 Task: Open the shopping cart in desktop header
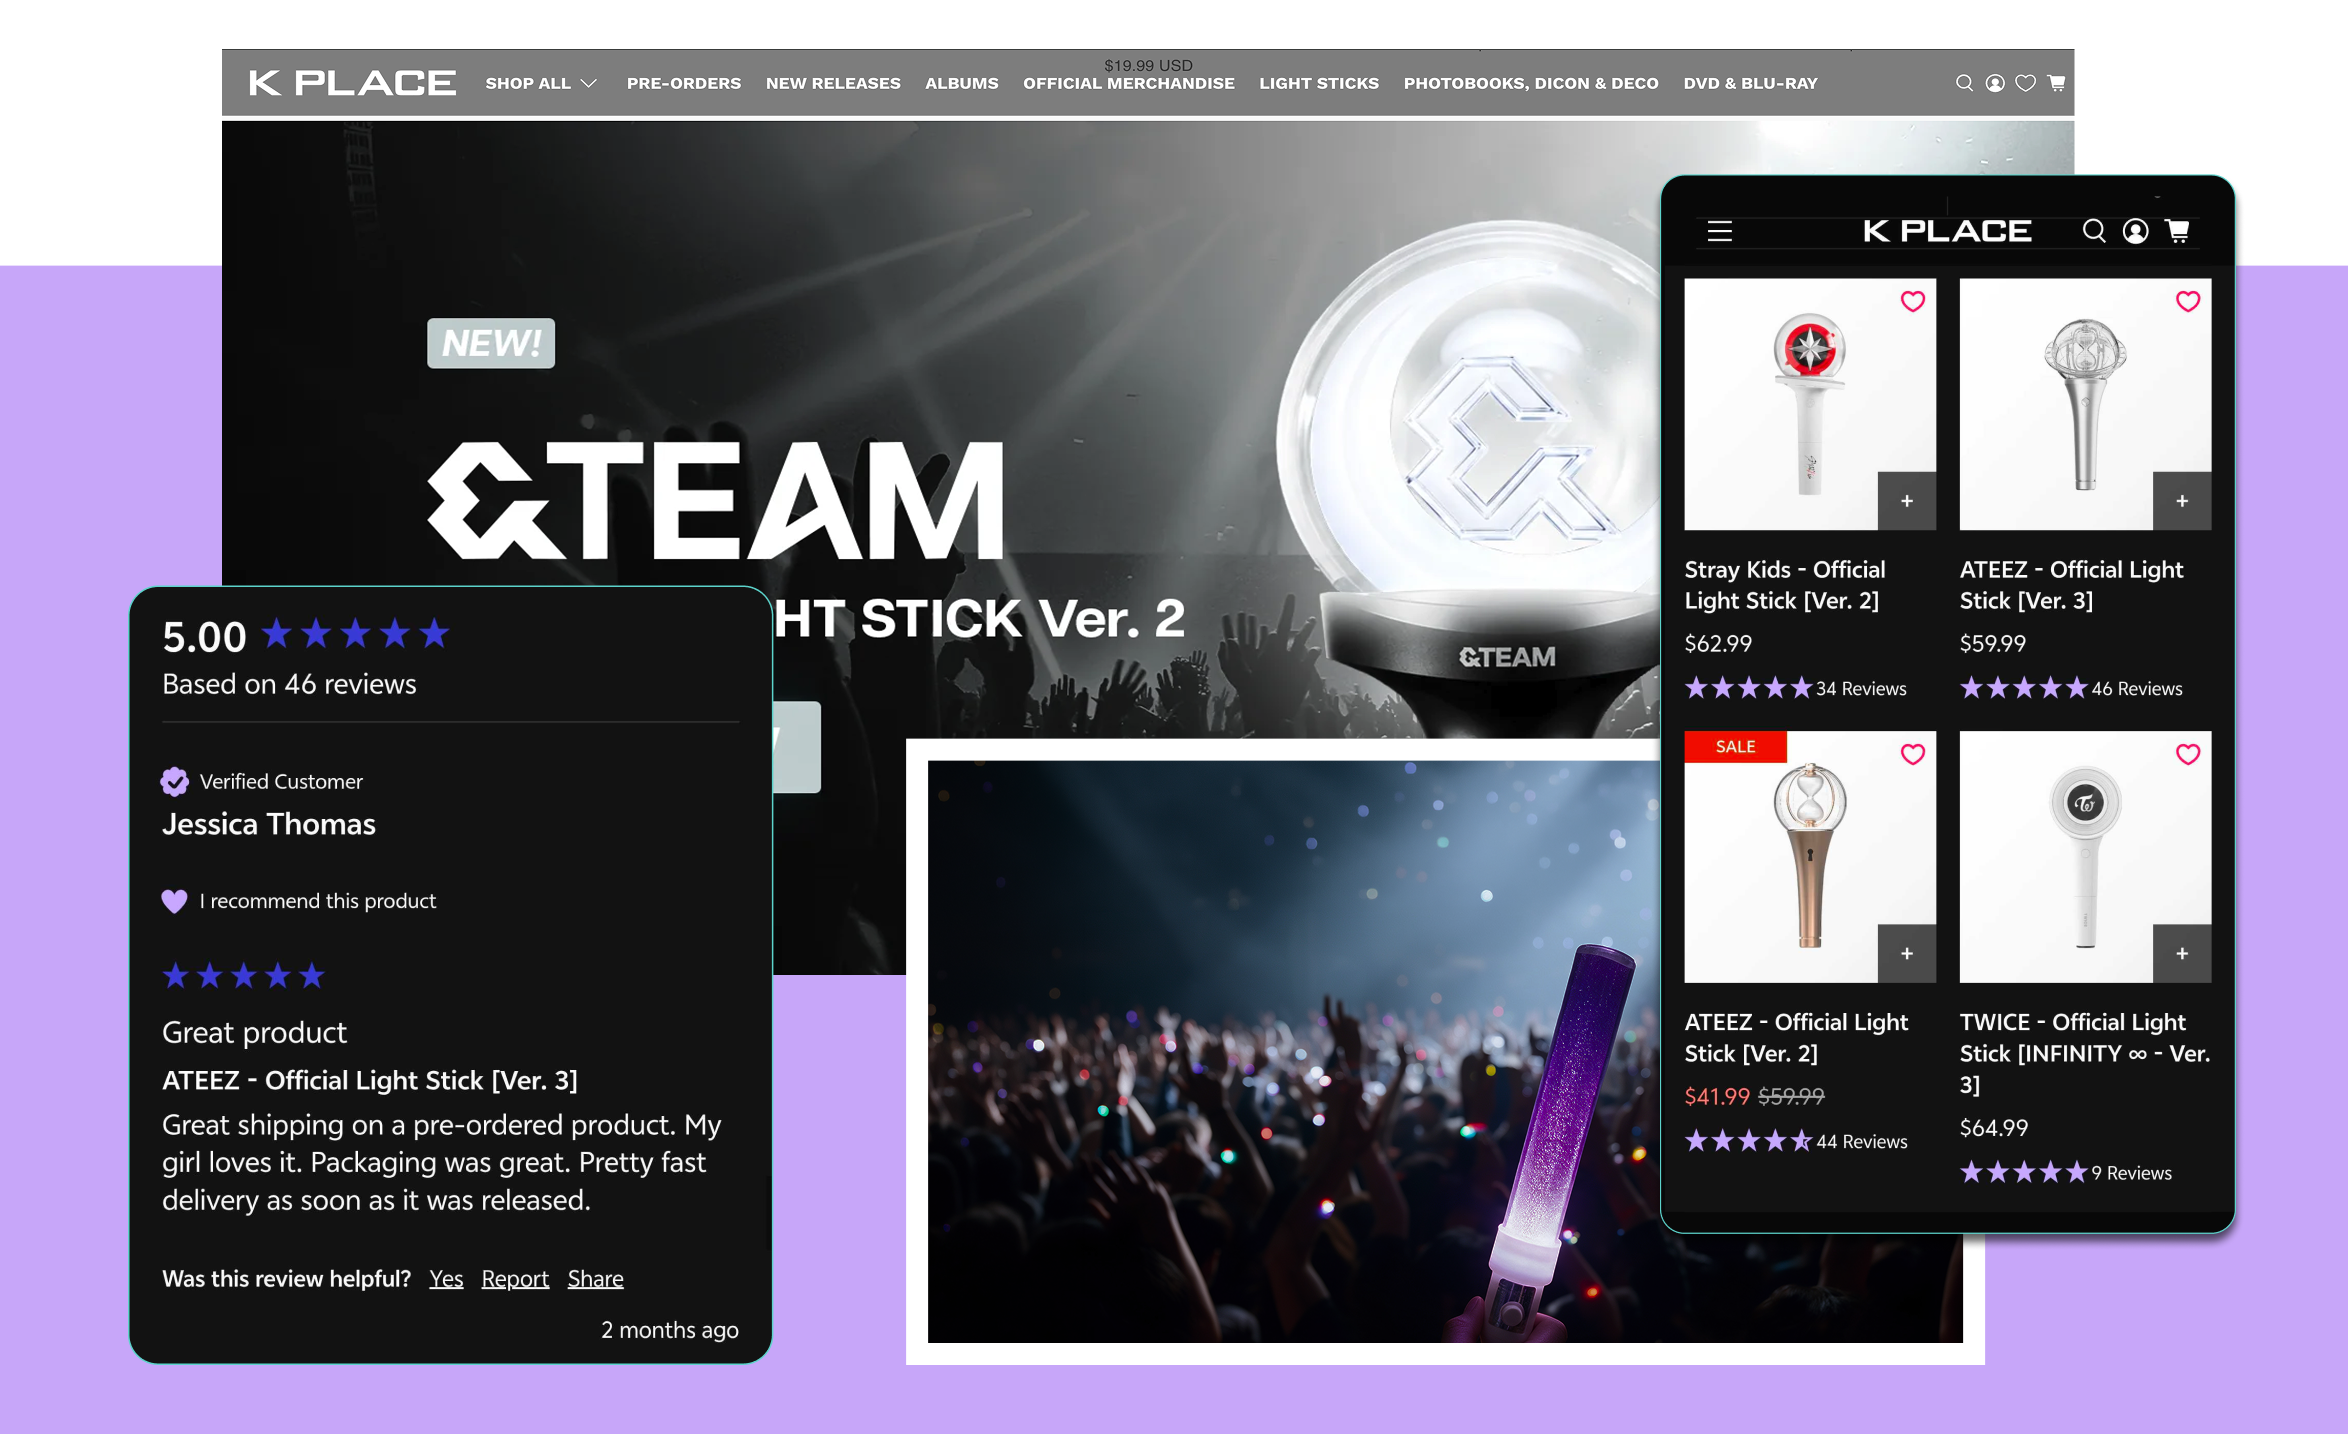[2056, 83]
